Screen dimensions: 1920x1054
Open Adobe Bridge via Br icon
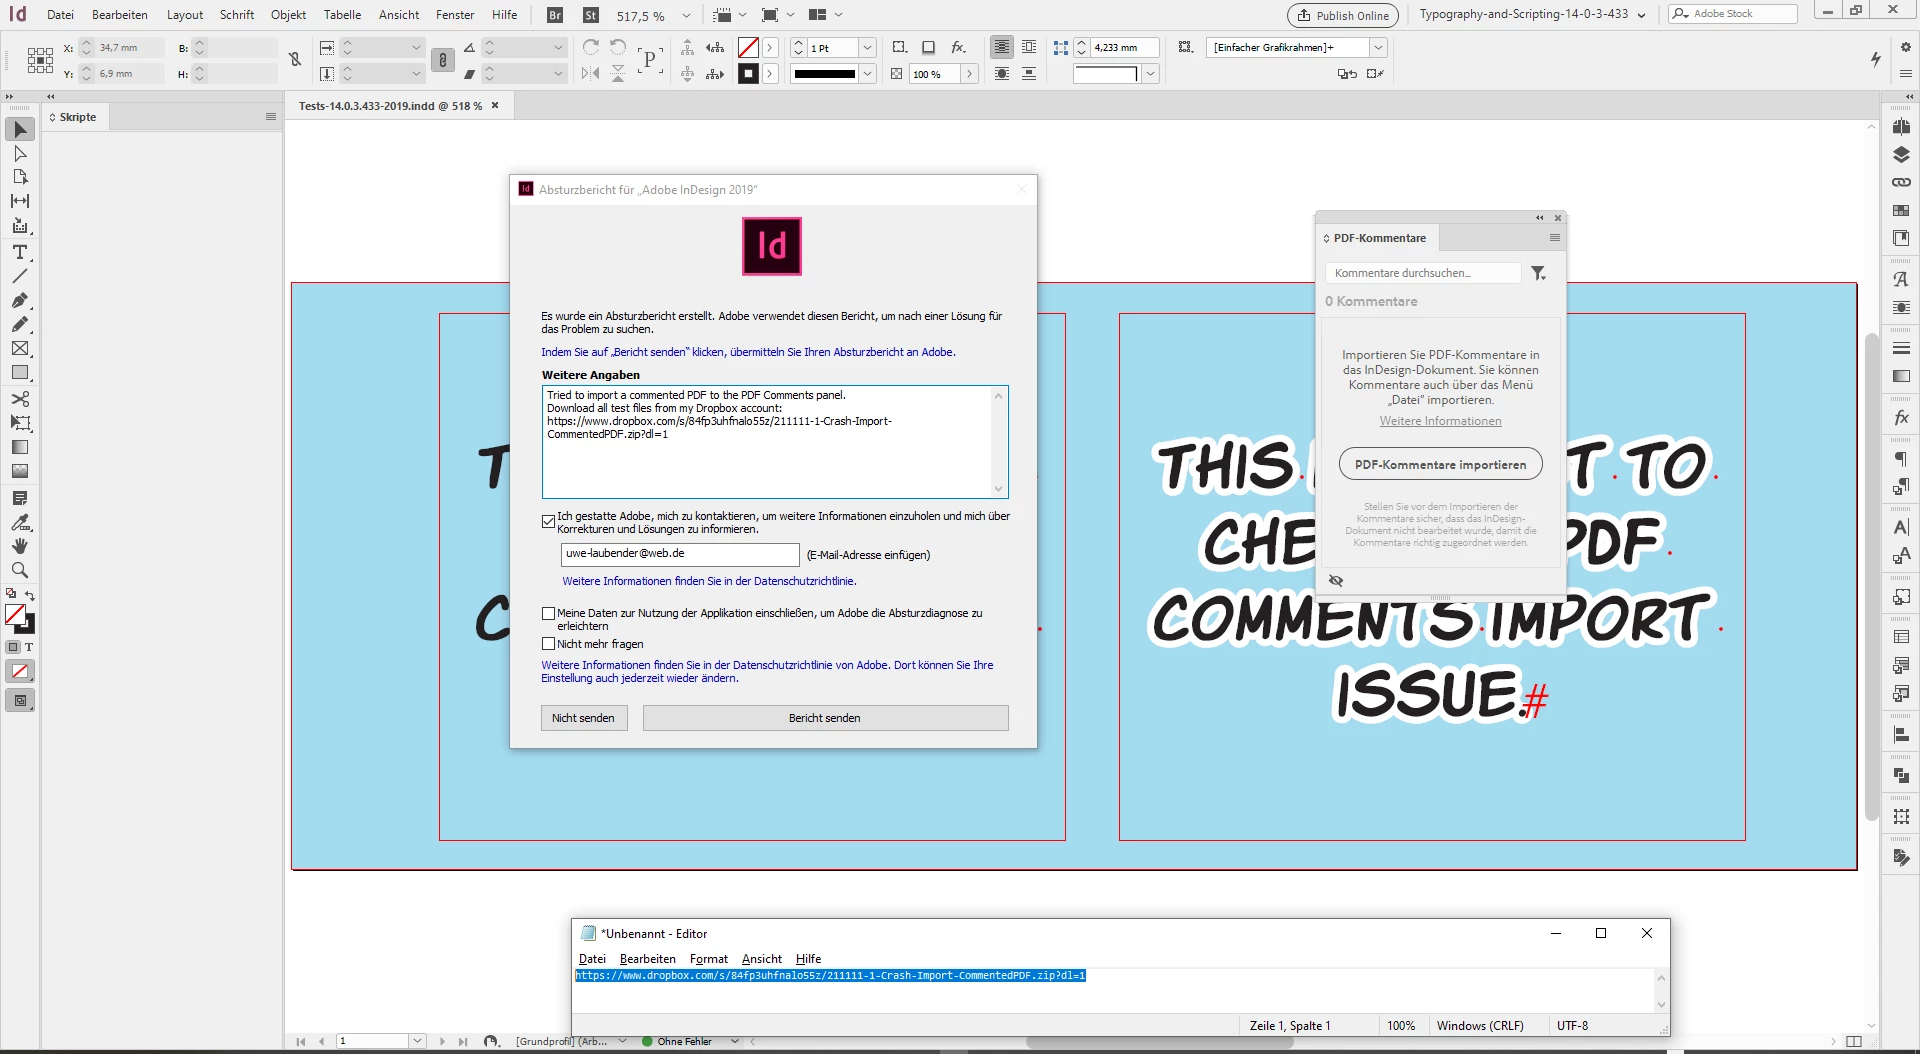pyautogui.click(x=555, y=15)
